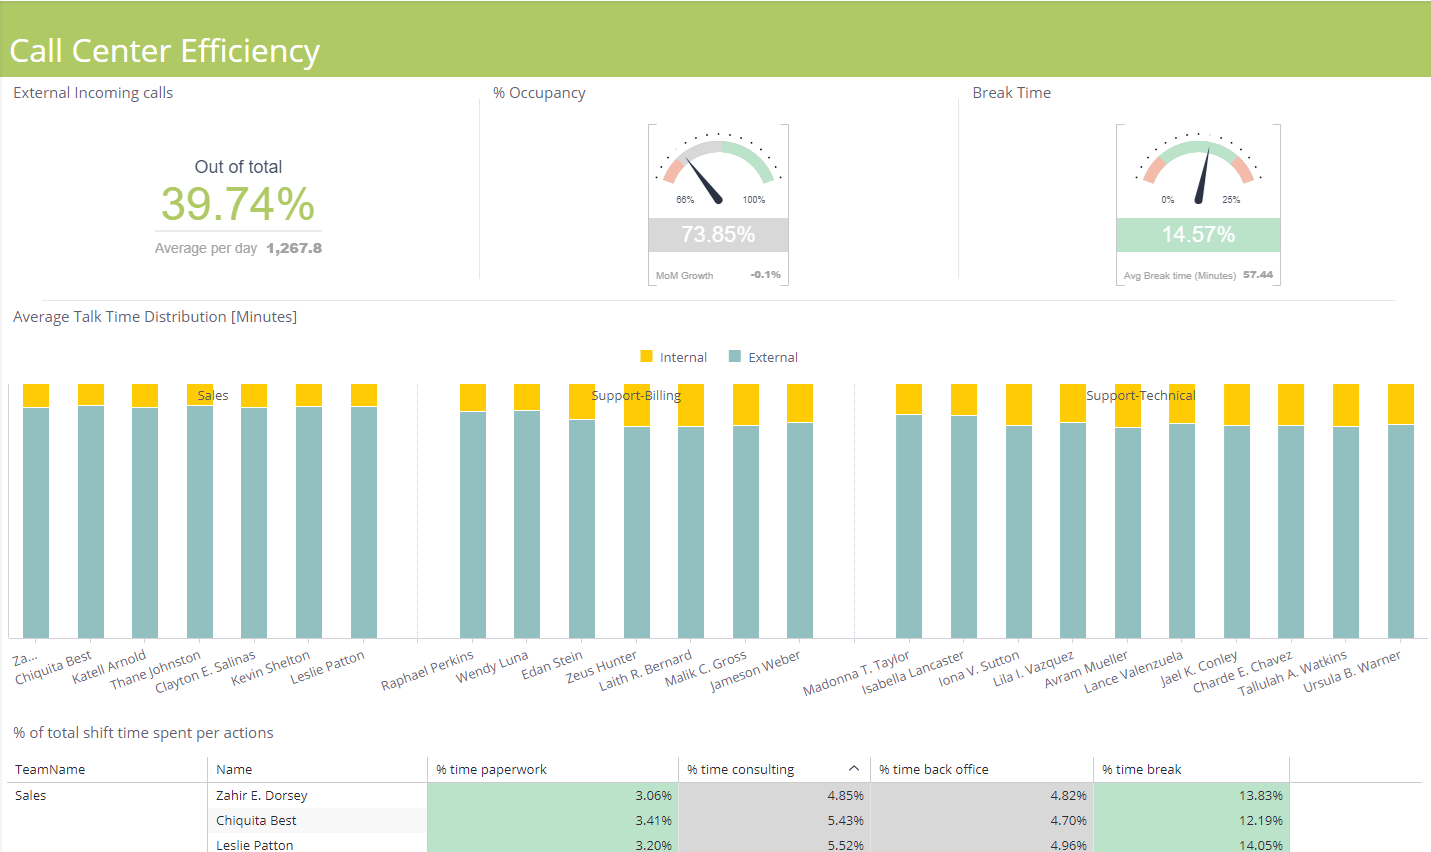Viewport: 1431px width, 852px height.
Task: Click the yellow Internal legend swatch
Action: [x=645, y=356]
